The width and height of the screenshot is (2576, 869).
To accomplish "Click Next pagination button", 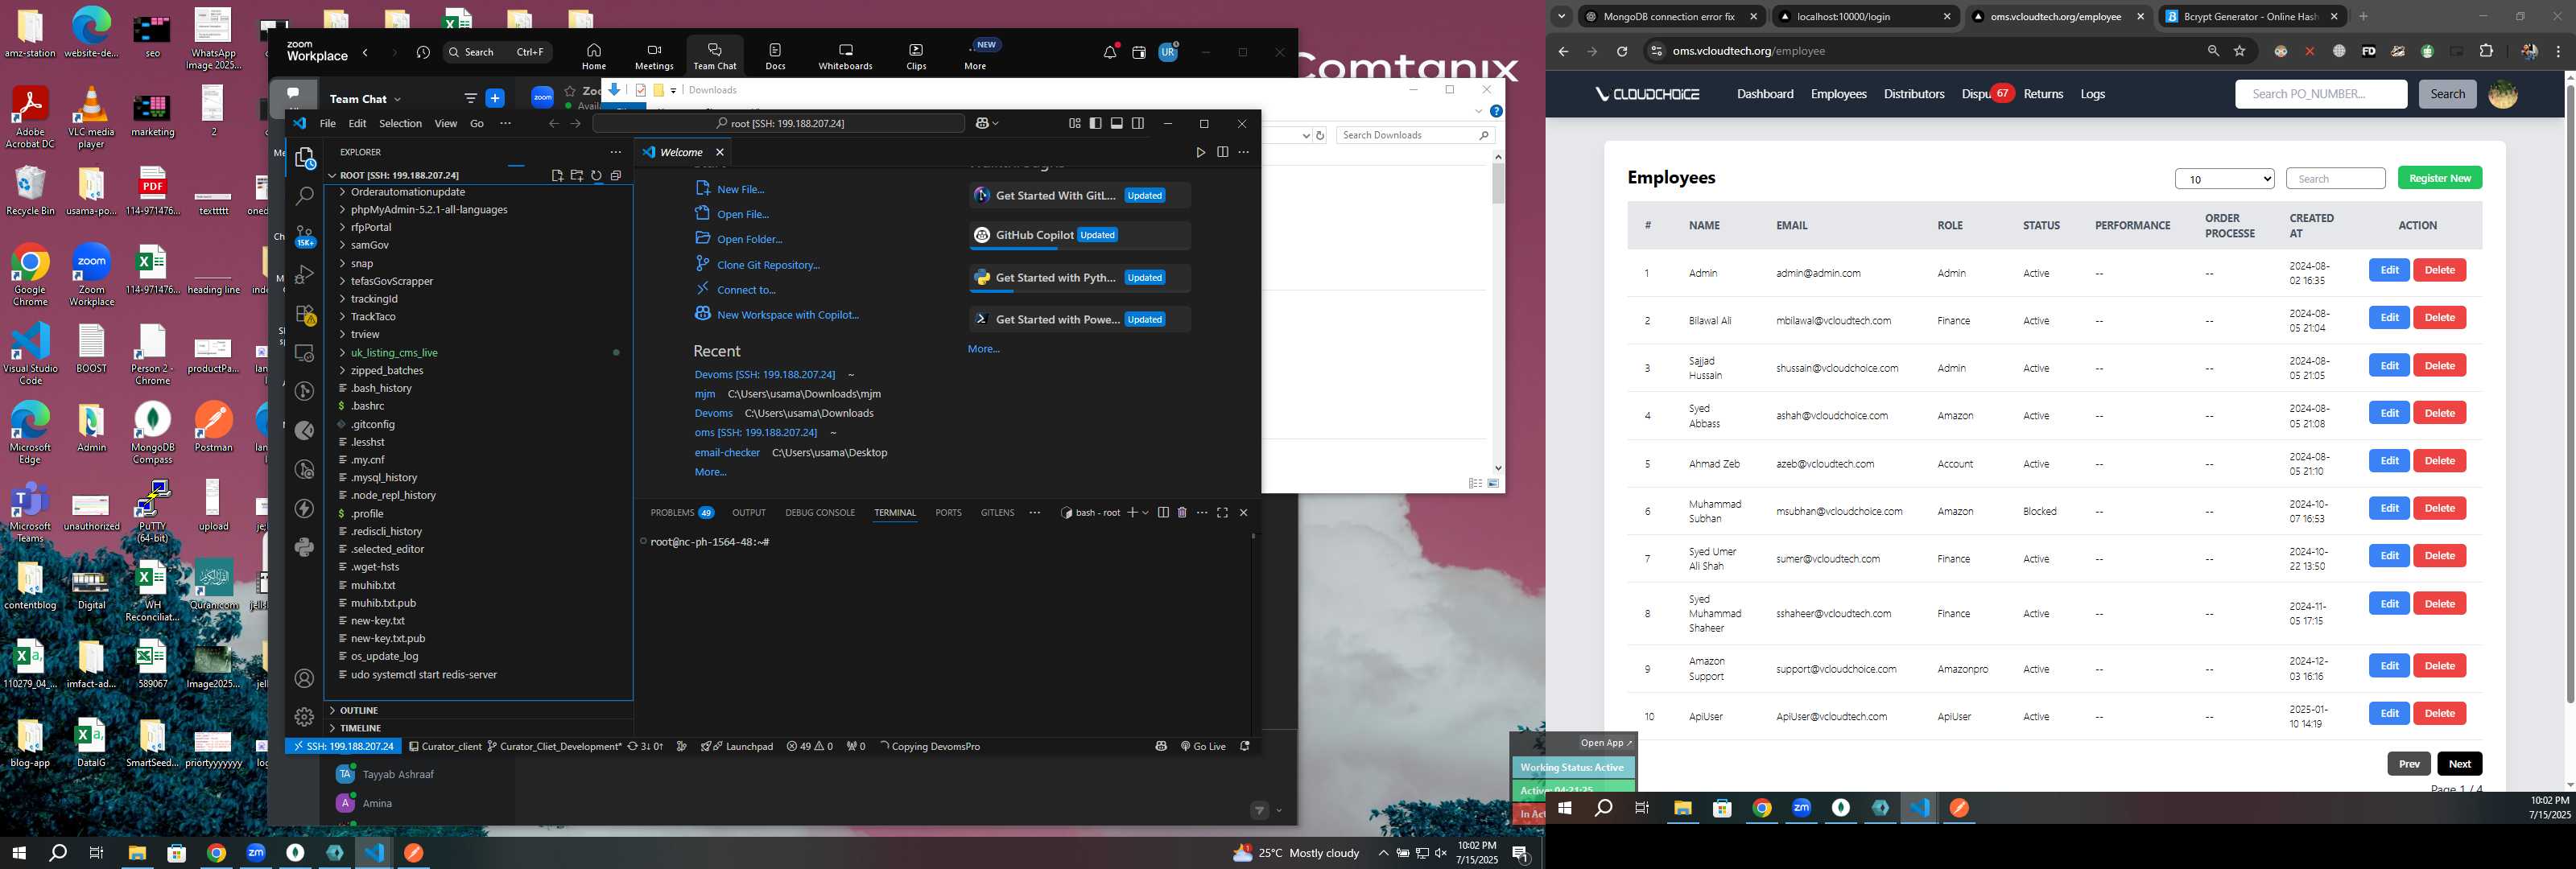I will (x=2459, y=764).
